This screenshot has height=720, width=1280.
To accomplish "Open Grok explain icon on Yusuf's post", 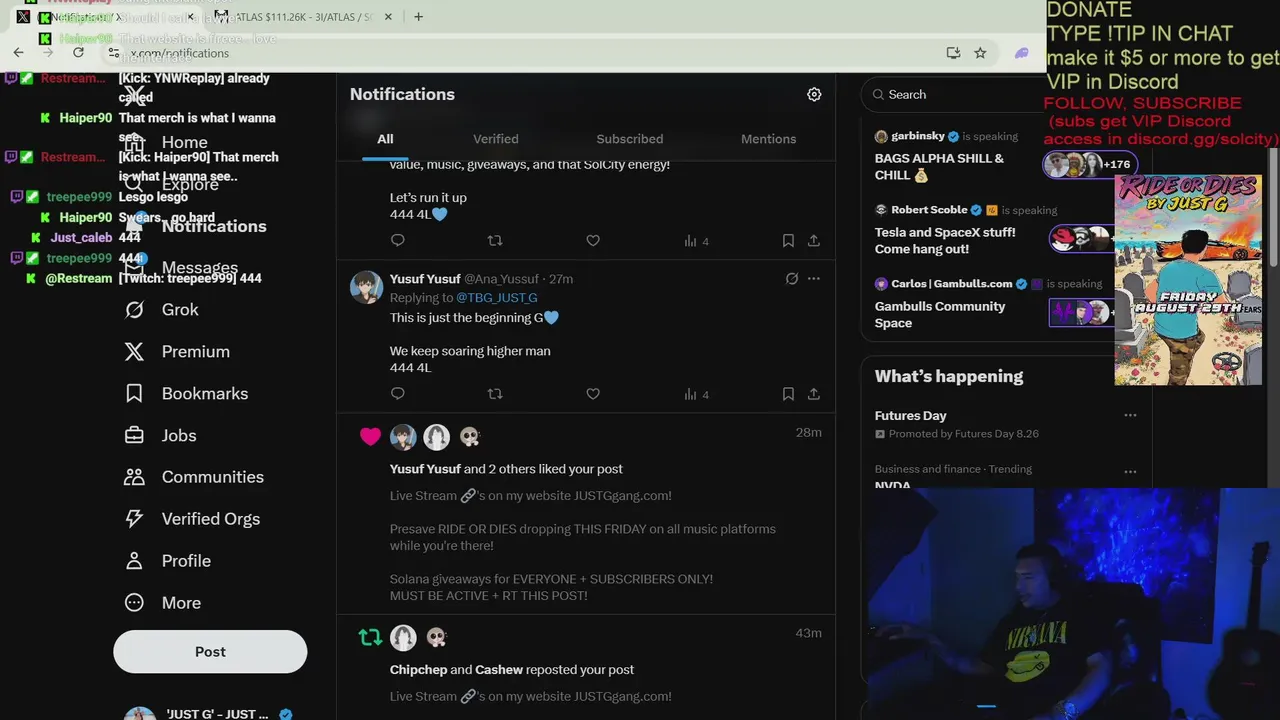I will 791,279.
